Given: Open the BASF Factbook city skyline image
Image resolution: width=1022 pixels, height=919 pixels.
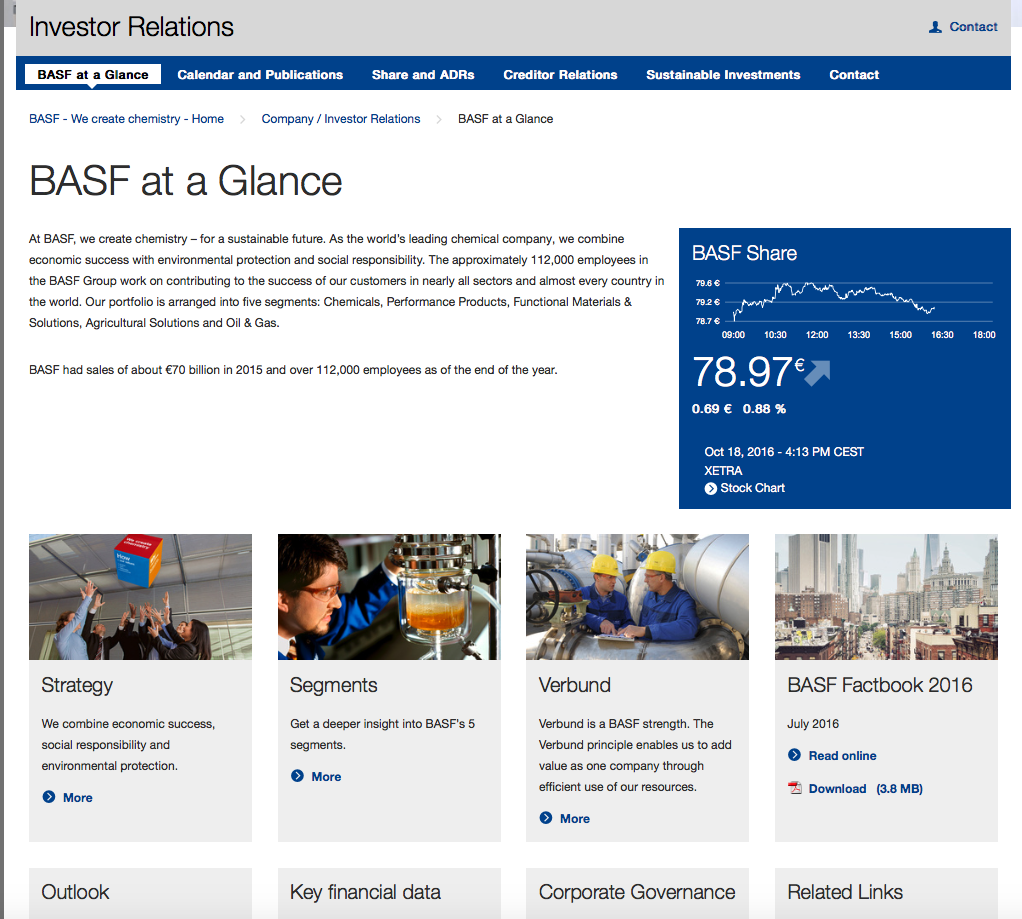Looking at the screenshot, I should tap(886, 597).
